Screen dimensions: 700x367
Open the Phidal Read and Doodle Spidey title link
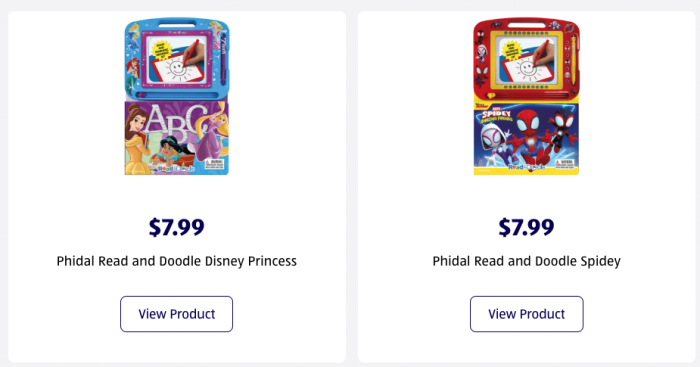526,261
